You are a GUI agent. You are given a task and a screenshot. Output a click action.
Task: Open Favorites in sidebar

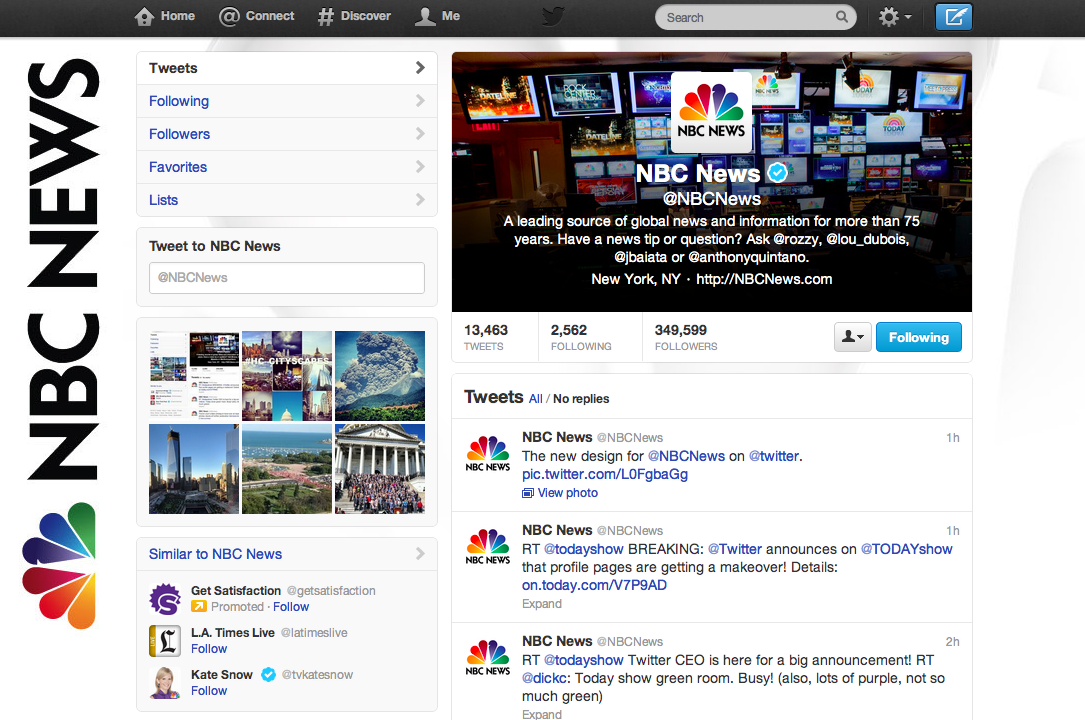pos(287,167)
